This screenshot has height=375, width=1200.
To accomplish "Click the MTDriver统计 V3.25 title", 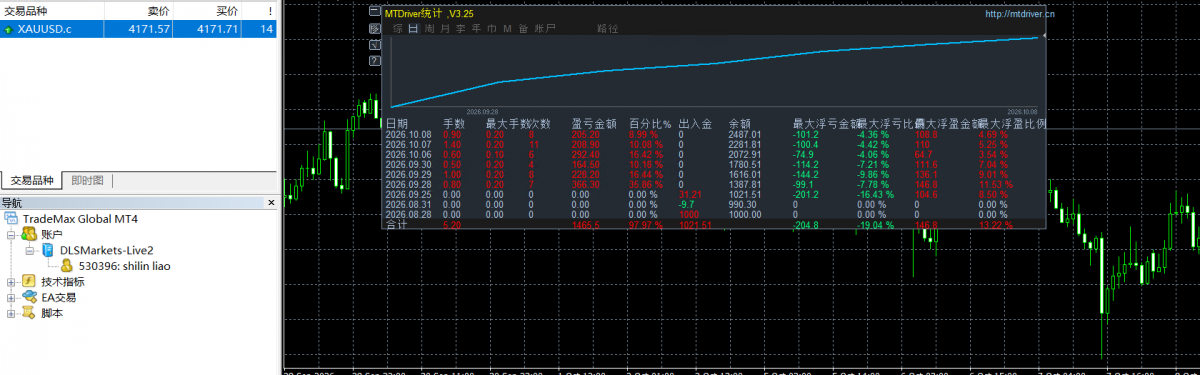I will point(430,14).
